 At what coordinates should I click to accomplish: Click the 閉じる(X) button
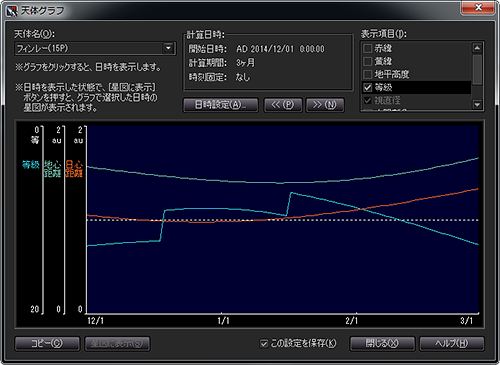coord(382,344)
